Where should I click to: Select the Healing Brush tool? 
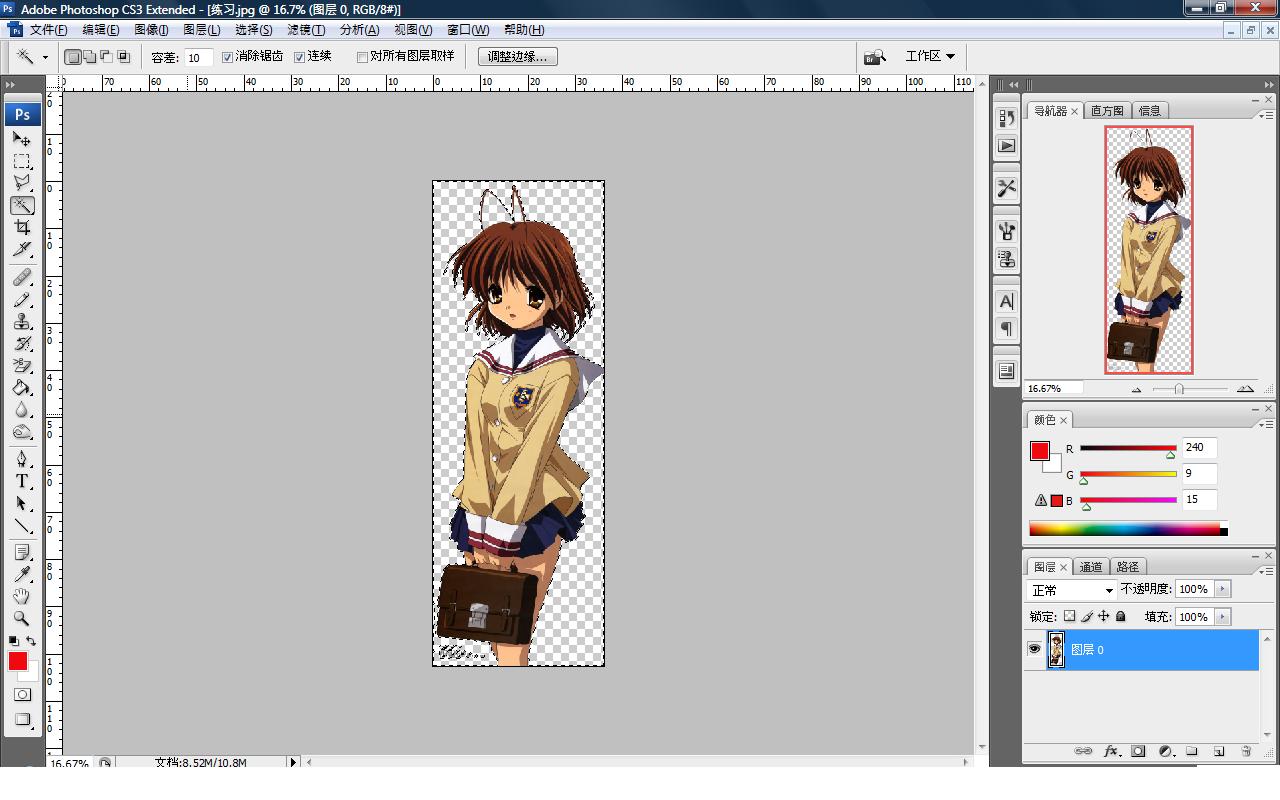pyautogui.click(x=22, y=277)
